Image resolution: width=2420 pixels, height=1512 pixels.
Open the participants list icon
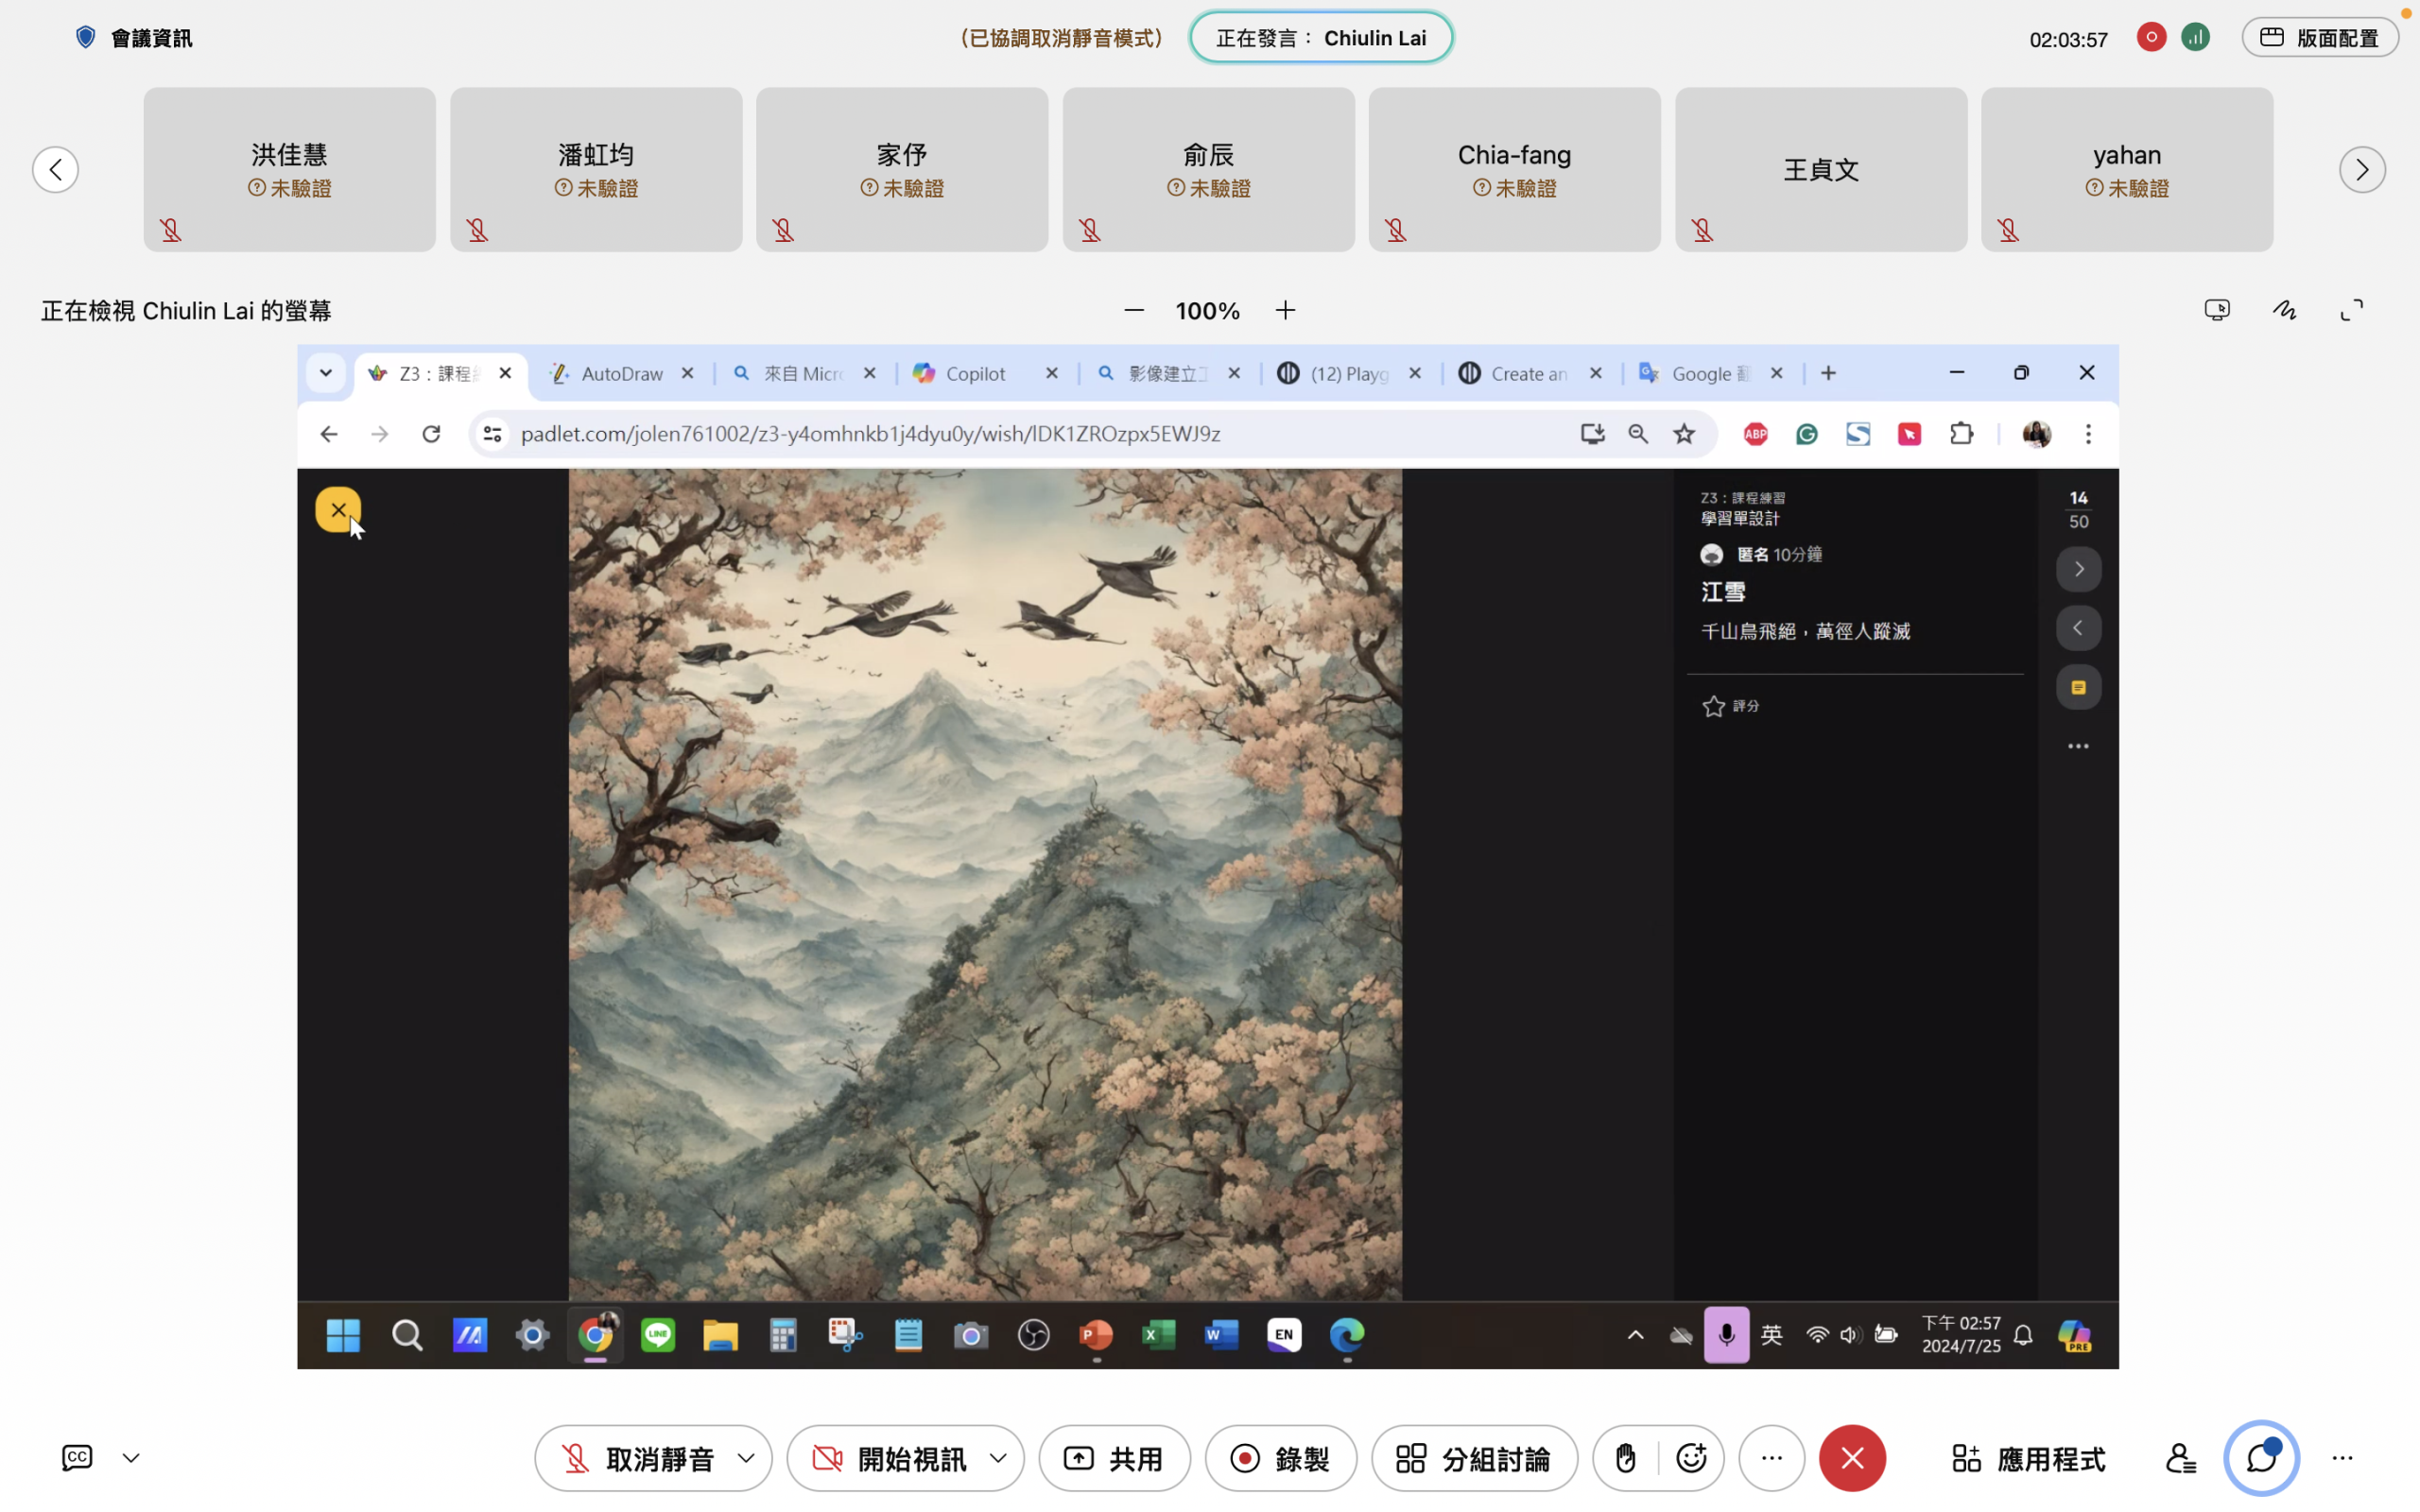[x=2180, y=1458]
